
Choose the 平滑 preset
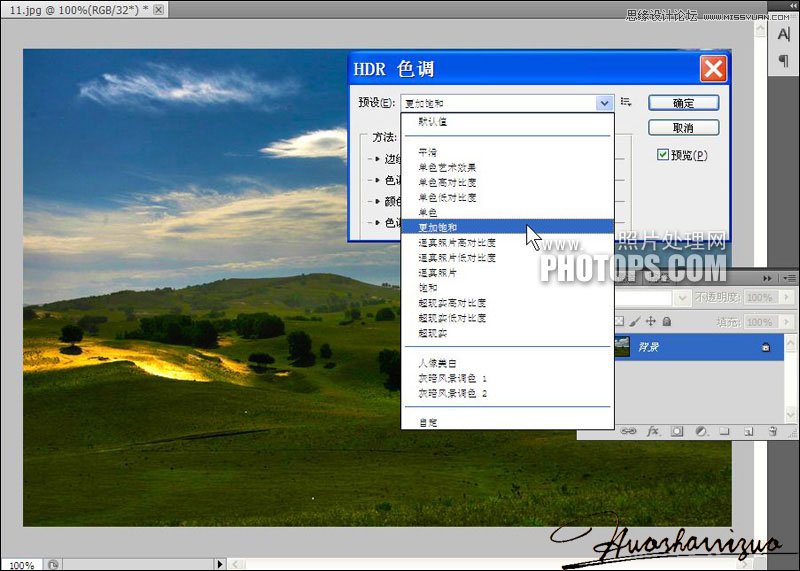[428, 152]
